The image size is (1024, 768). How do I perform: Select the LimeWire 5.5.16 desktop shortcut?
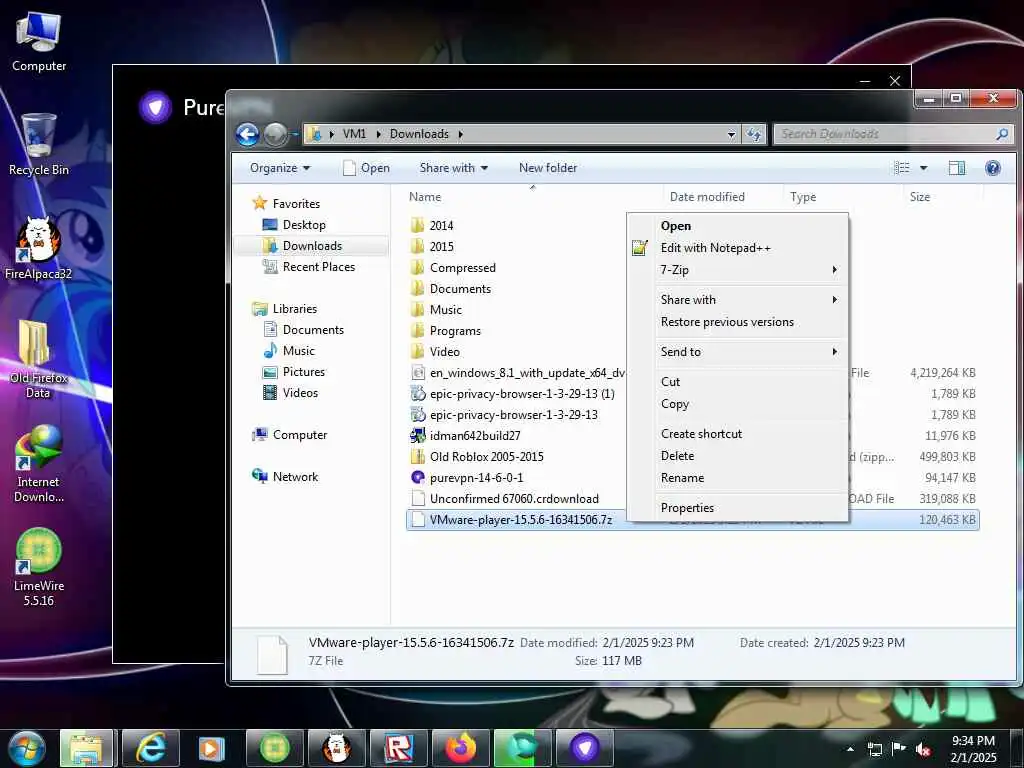39,567
